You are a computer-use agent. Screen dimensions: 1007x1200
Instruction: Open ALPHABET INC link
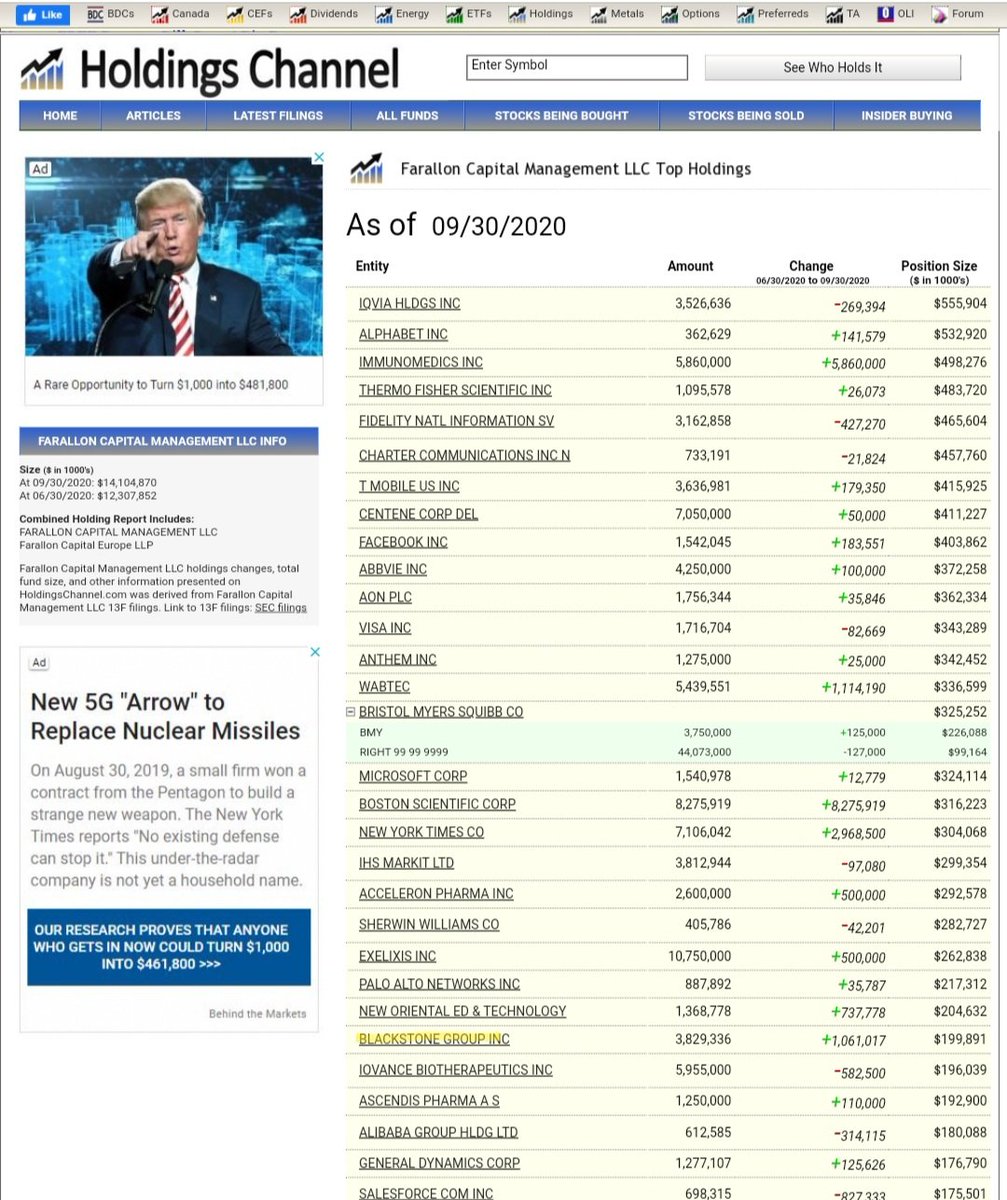coord(403,334)
